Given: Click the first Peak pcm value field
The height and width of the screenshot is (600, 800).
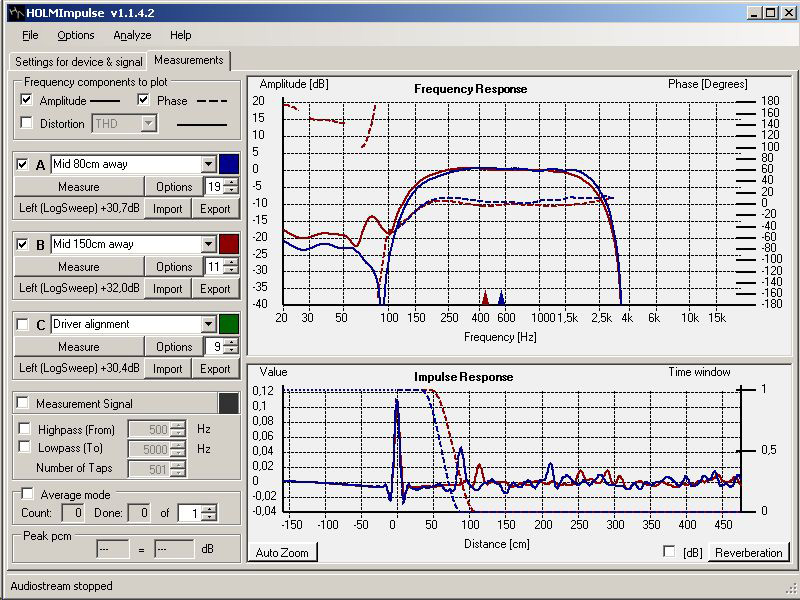Looking at the screenshot, I should coord(113,549).
